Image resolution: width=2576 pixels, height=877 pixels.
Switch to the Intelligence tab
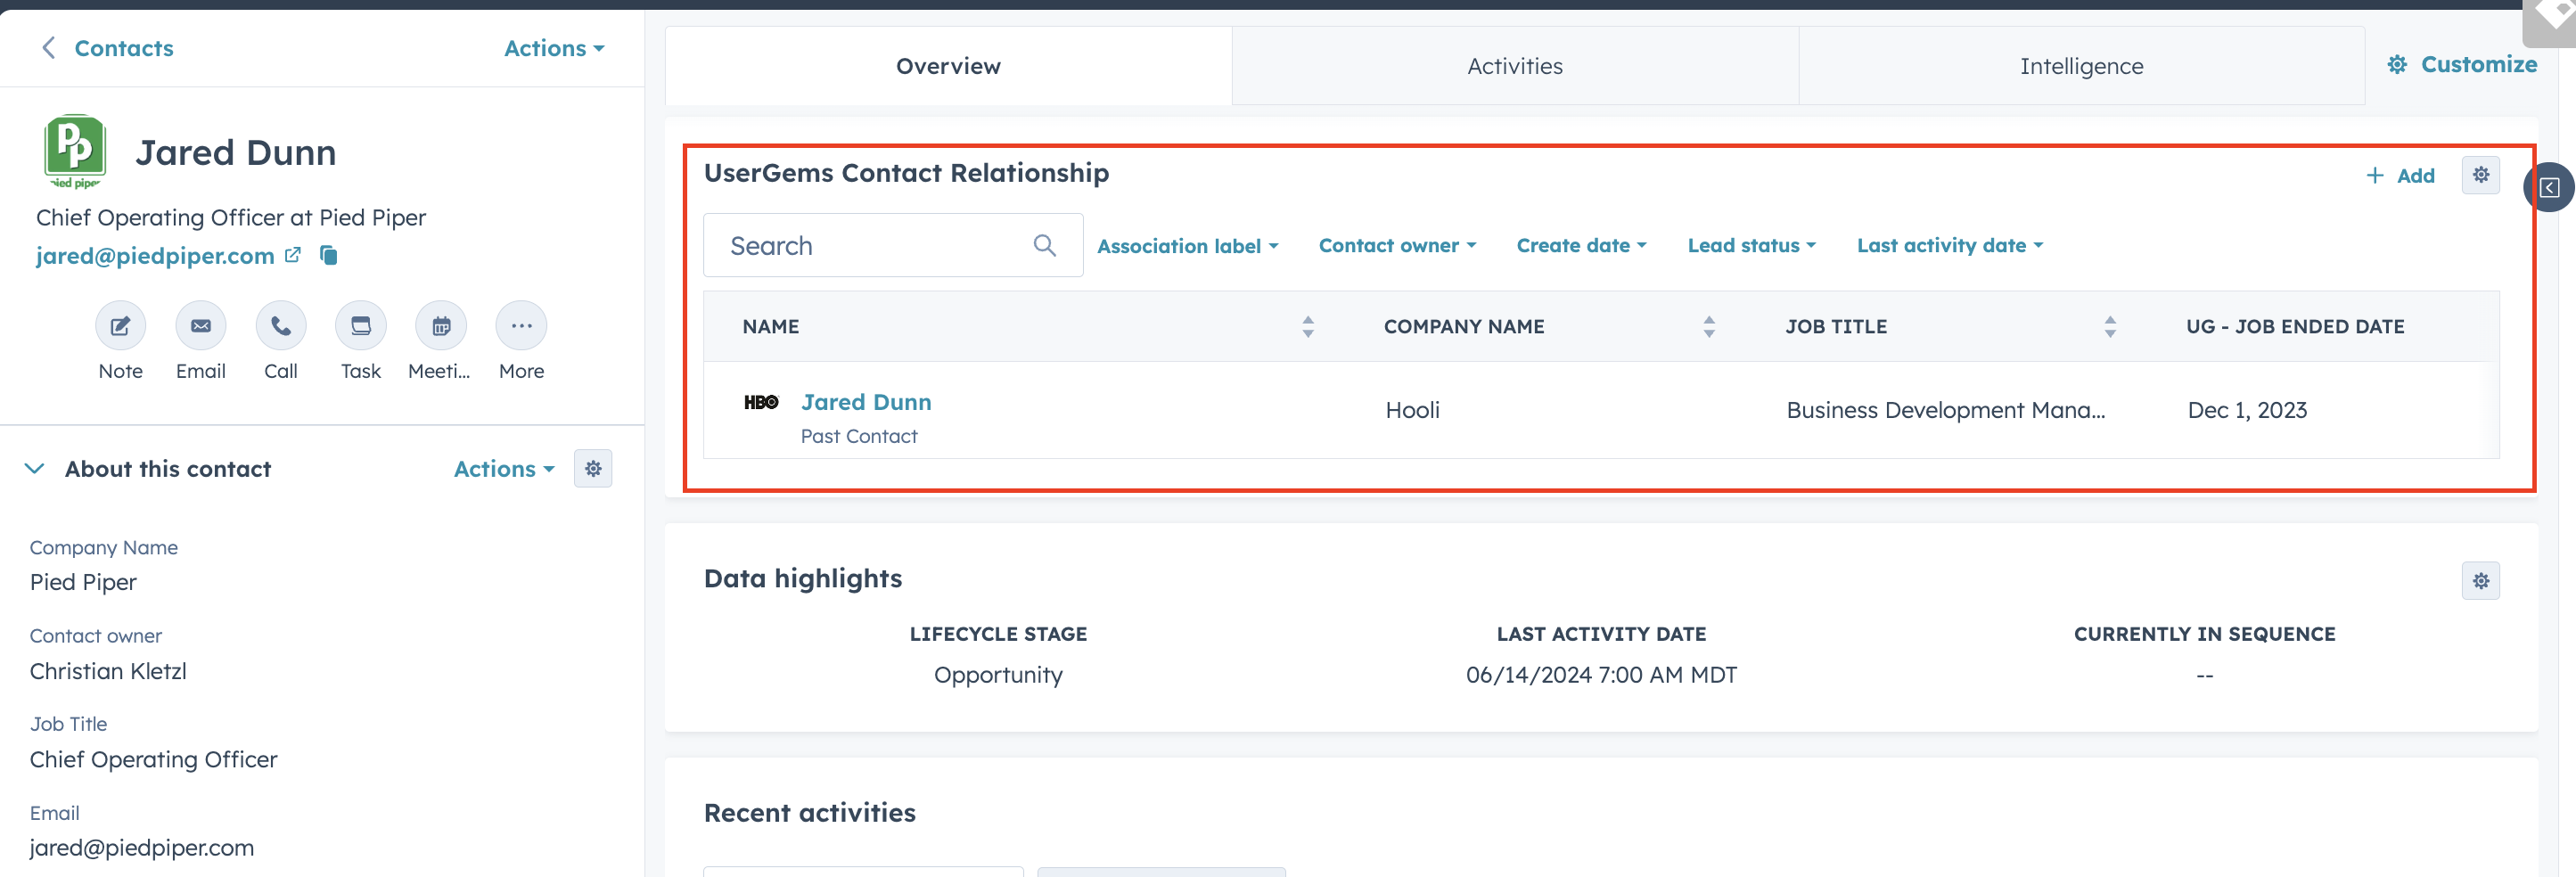2081,66
